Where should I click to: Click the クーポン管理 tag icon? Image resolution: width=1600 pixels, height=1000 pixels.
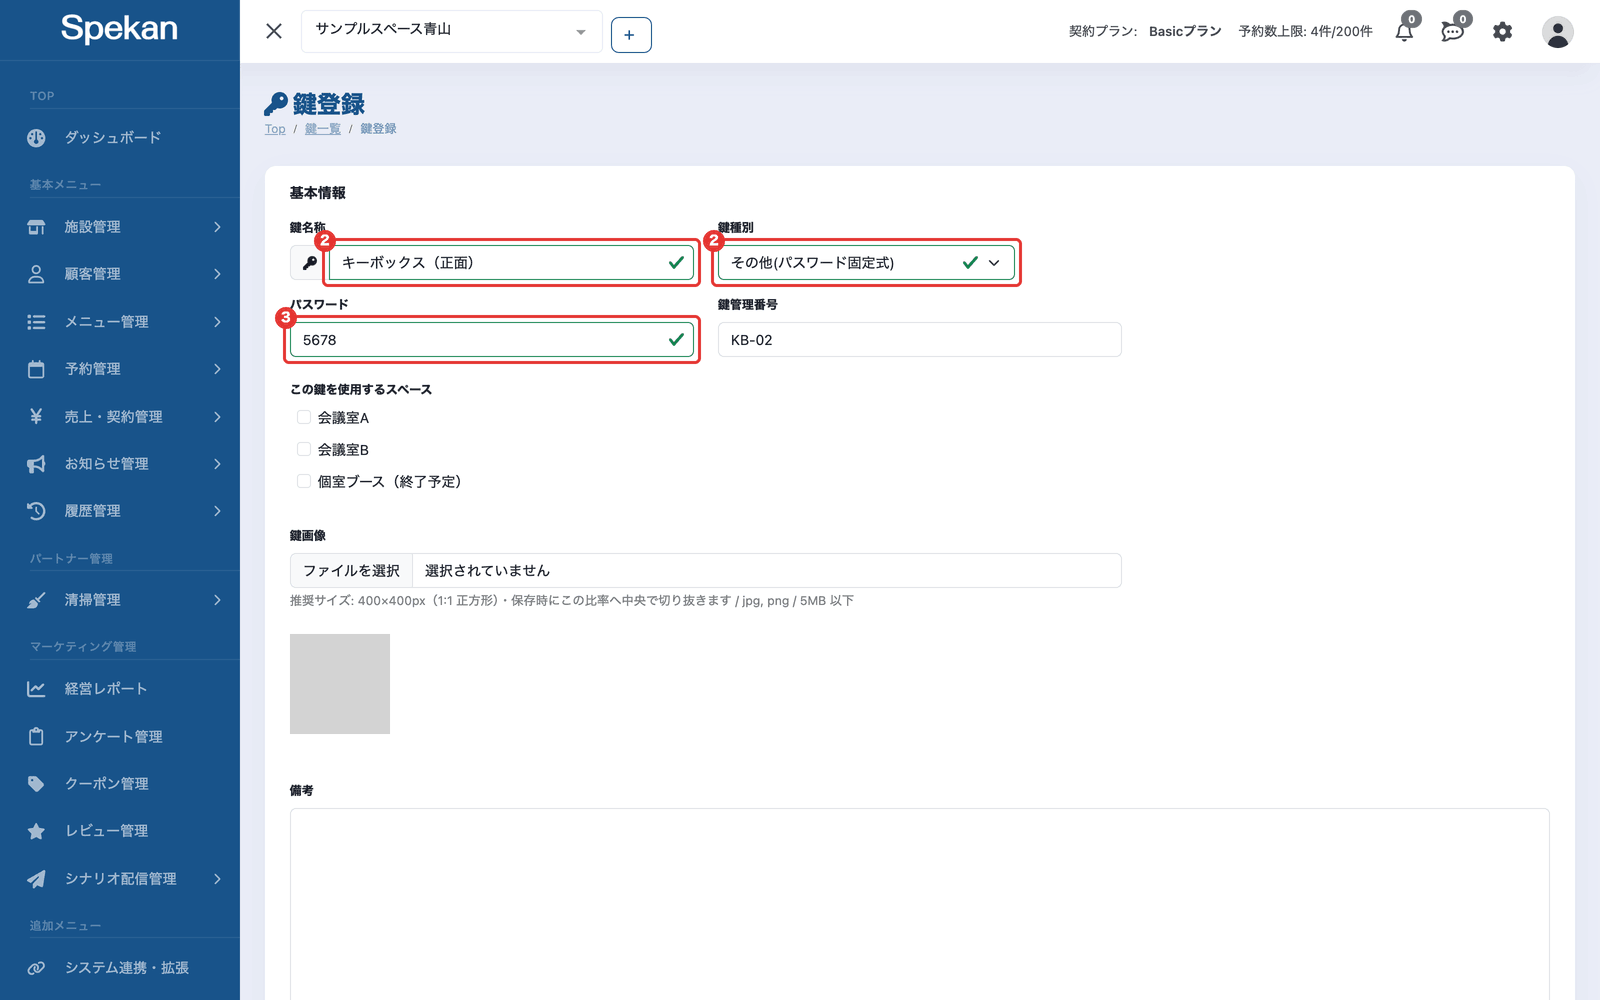(36, 784)
